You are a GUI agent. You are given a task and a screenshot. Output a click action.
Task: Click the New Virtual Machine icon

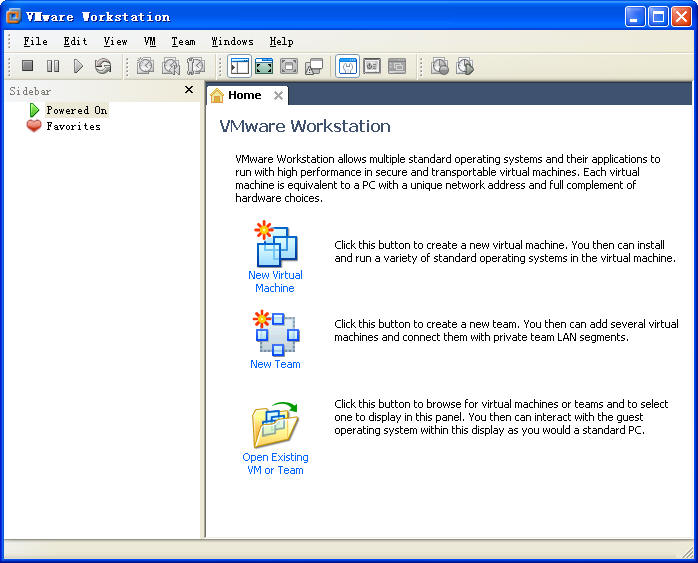pos(276,244)
